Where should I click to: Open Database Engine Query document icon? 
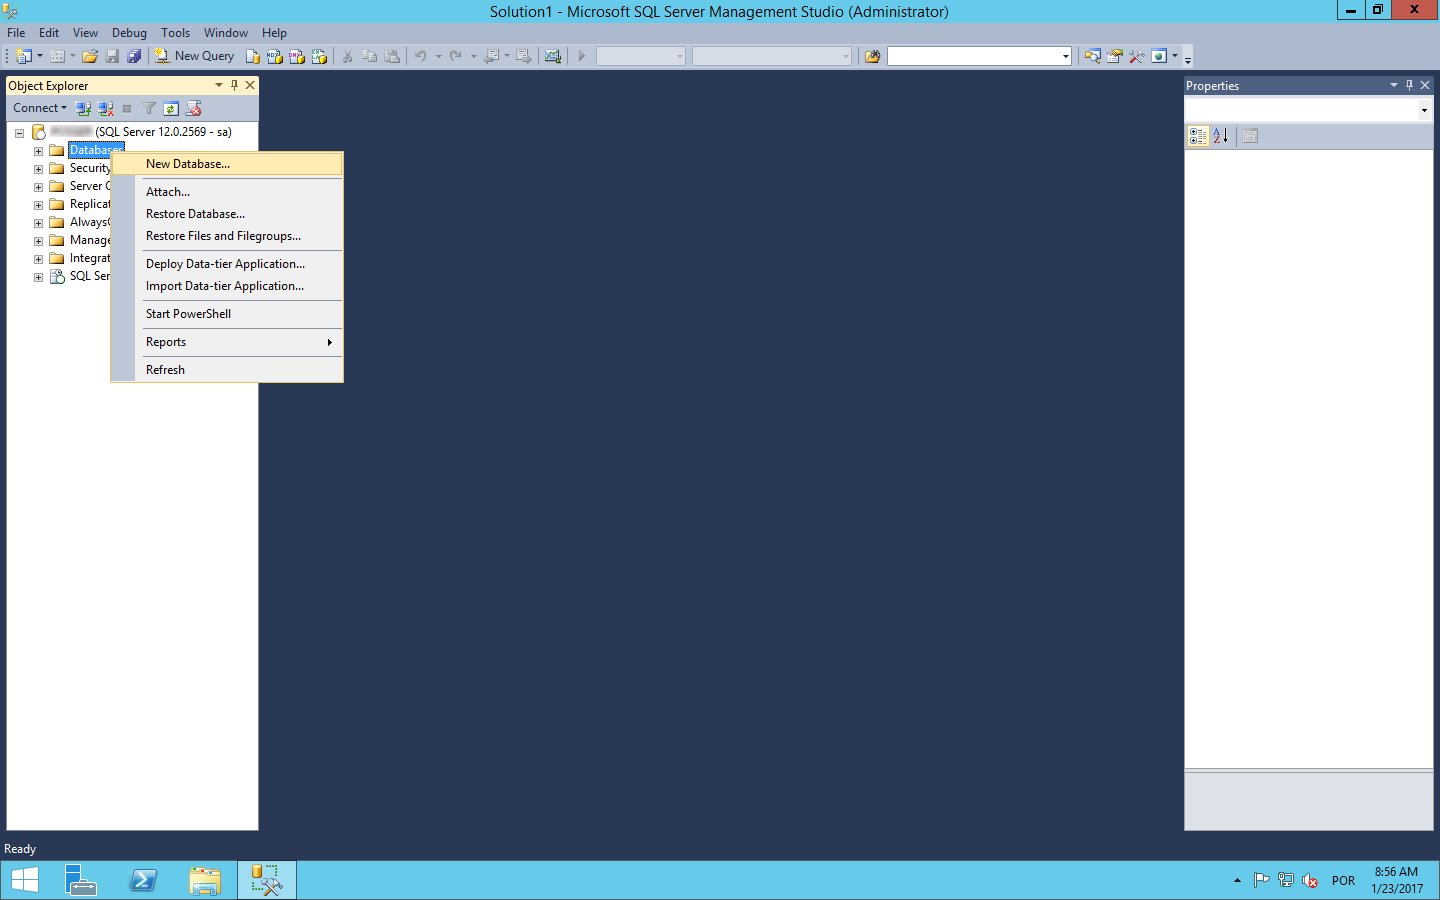(x=253, y=56)
